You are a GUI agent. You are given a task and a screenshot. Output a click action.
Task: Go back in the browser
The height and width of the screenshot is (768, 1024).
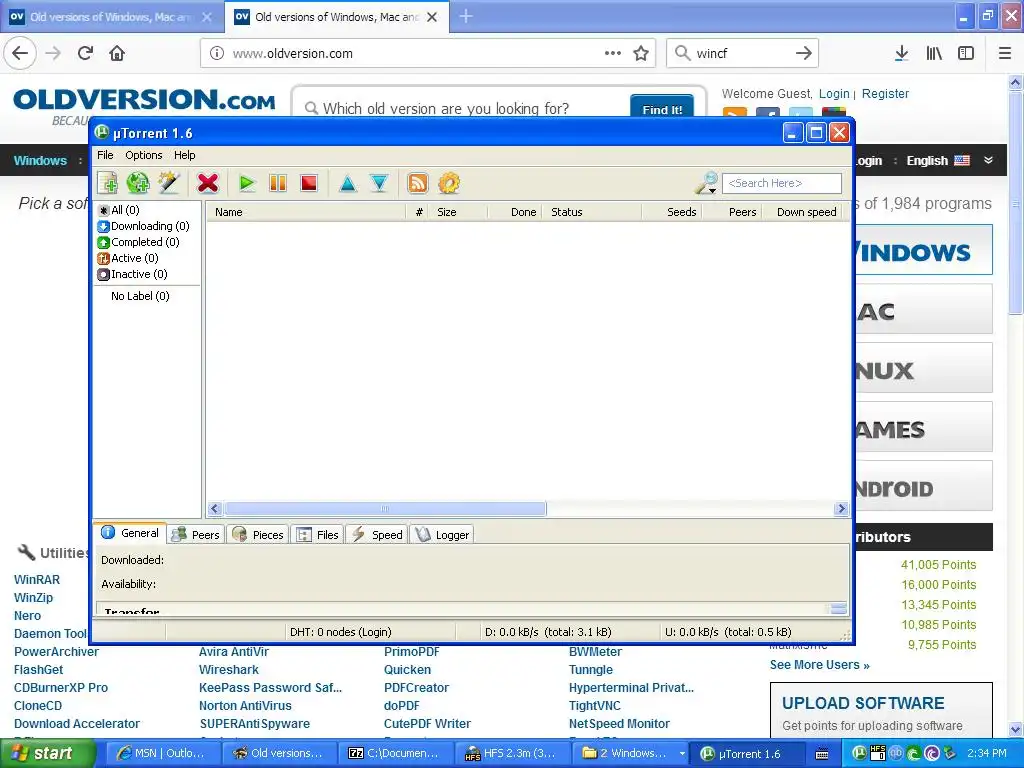coord(20,54)
